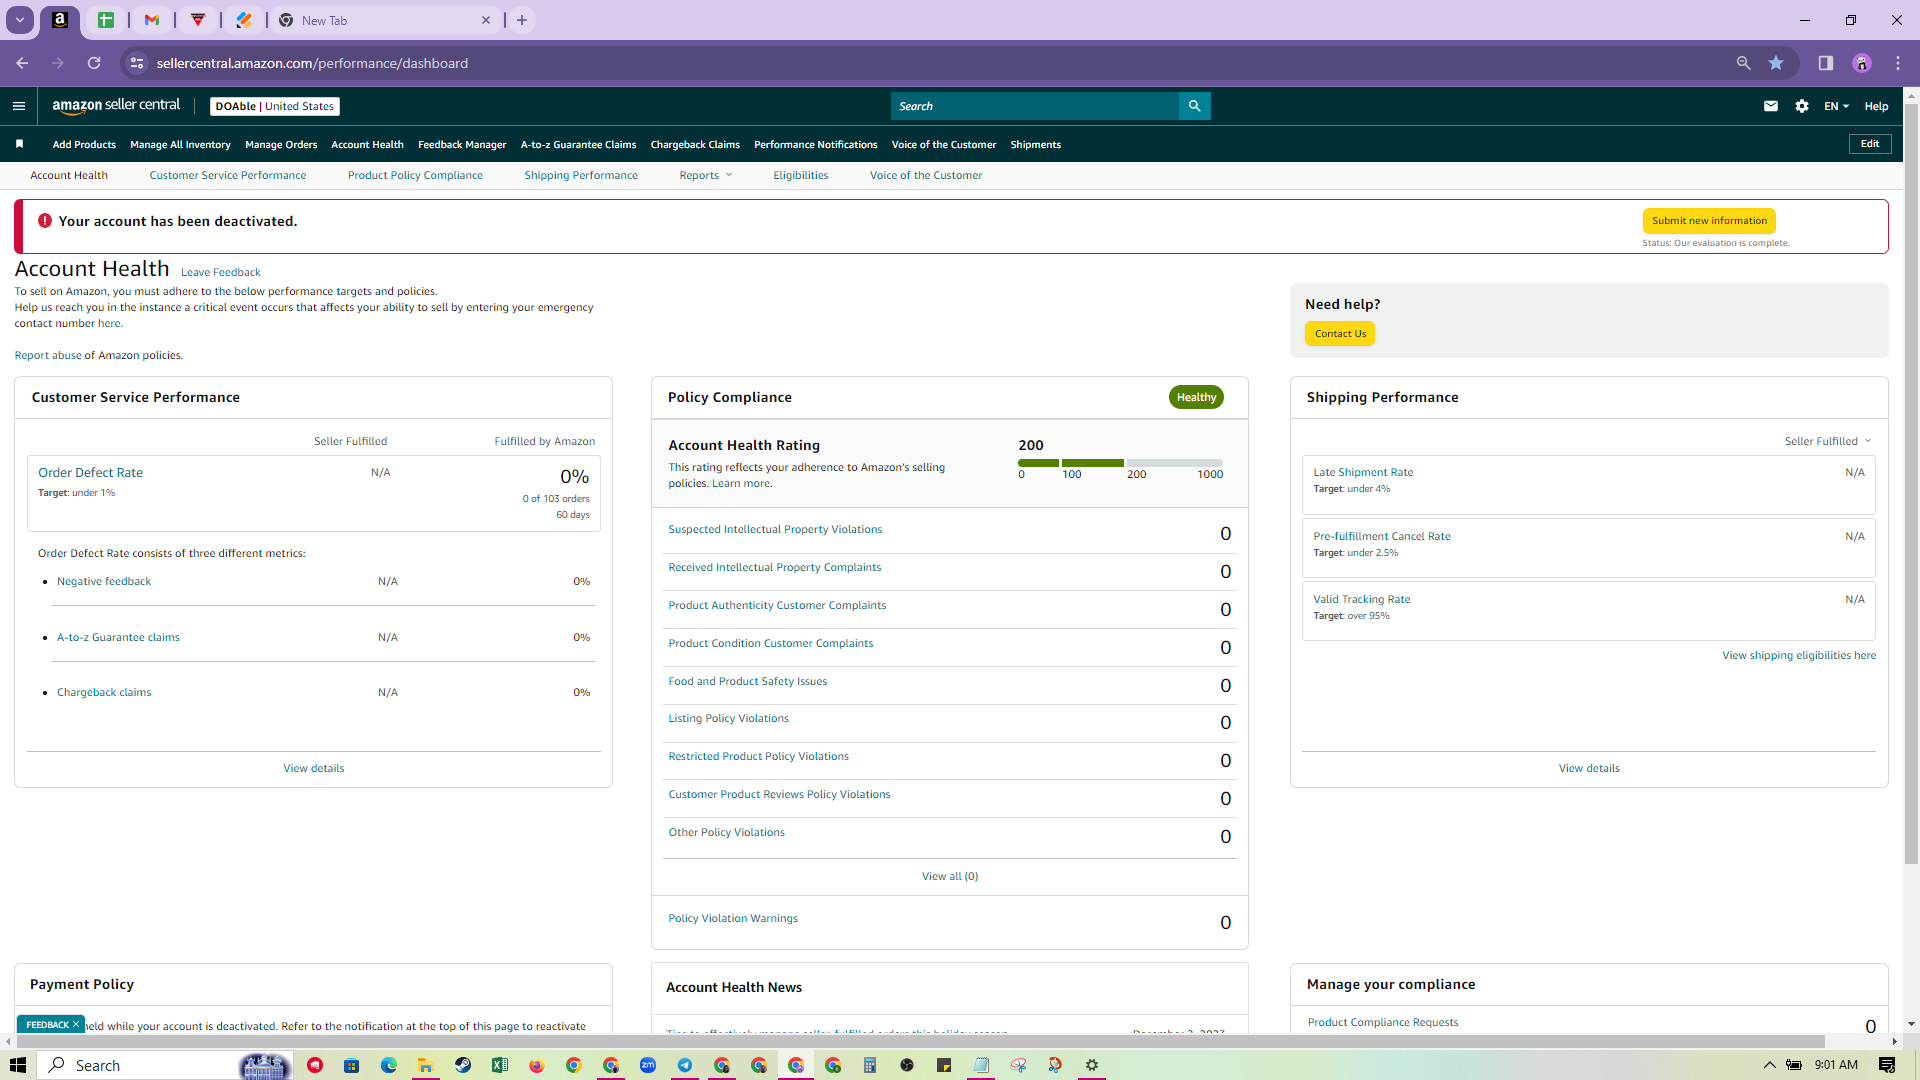Open Feedback Manager in the favorites bar
This screenshot has width=1920, height=1080.
(462, 144)
